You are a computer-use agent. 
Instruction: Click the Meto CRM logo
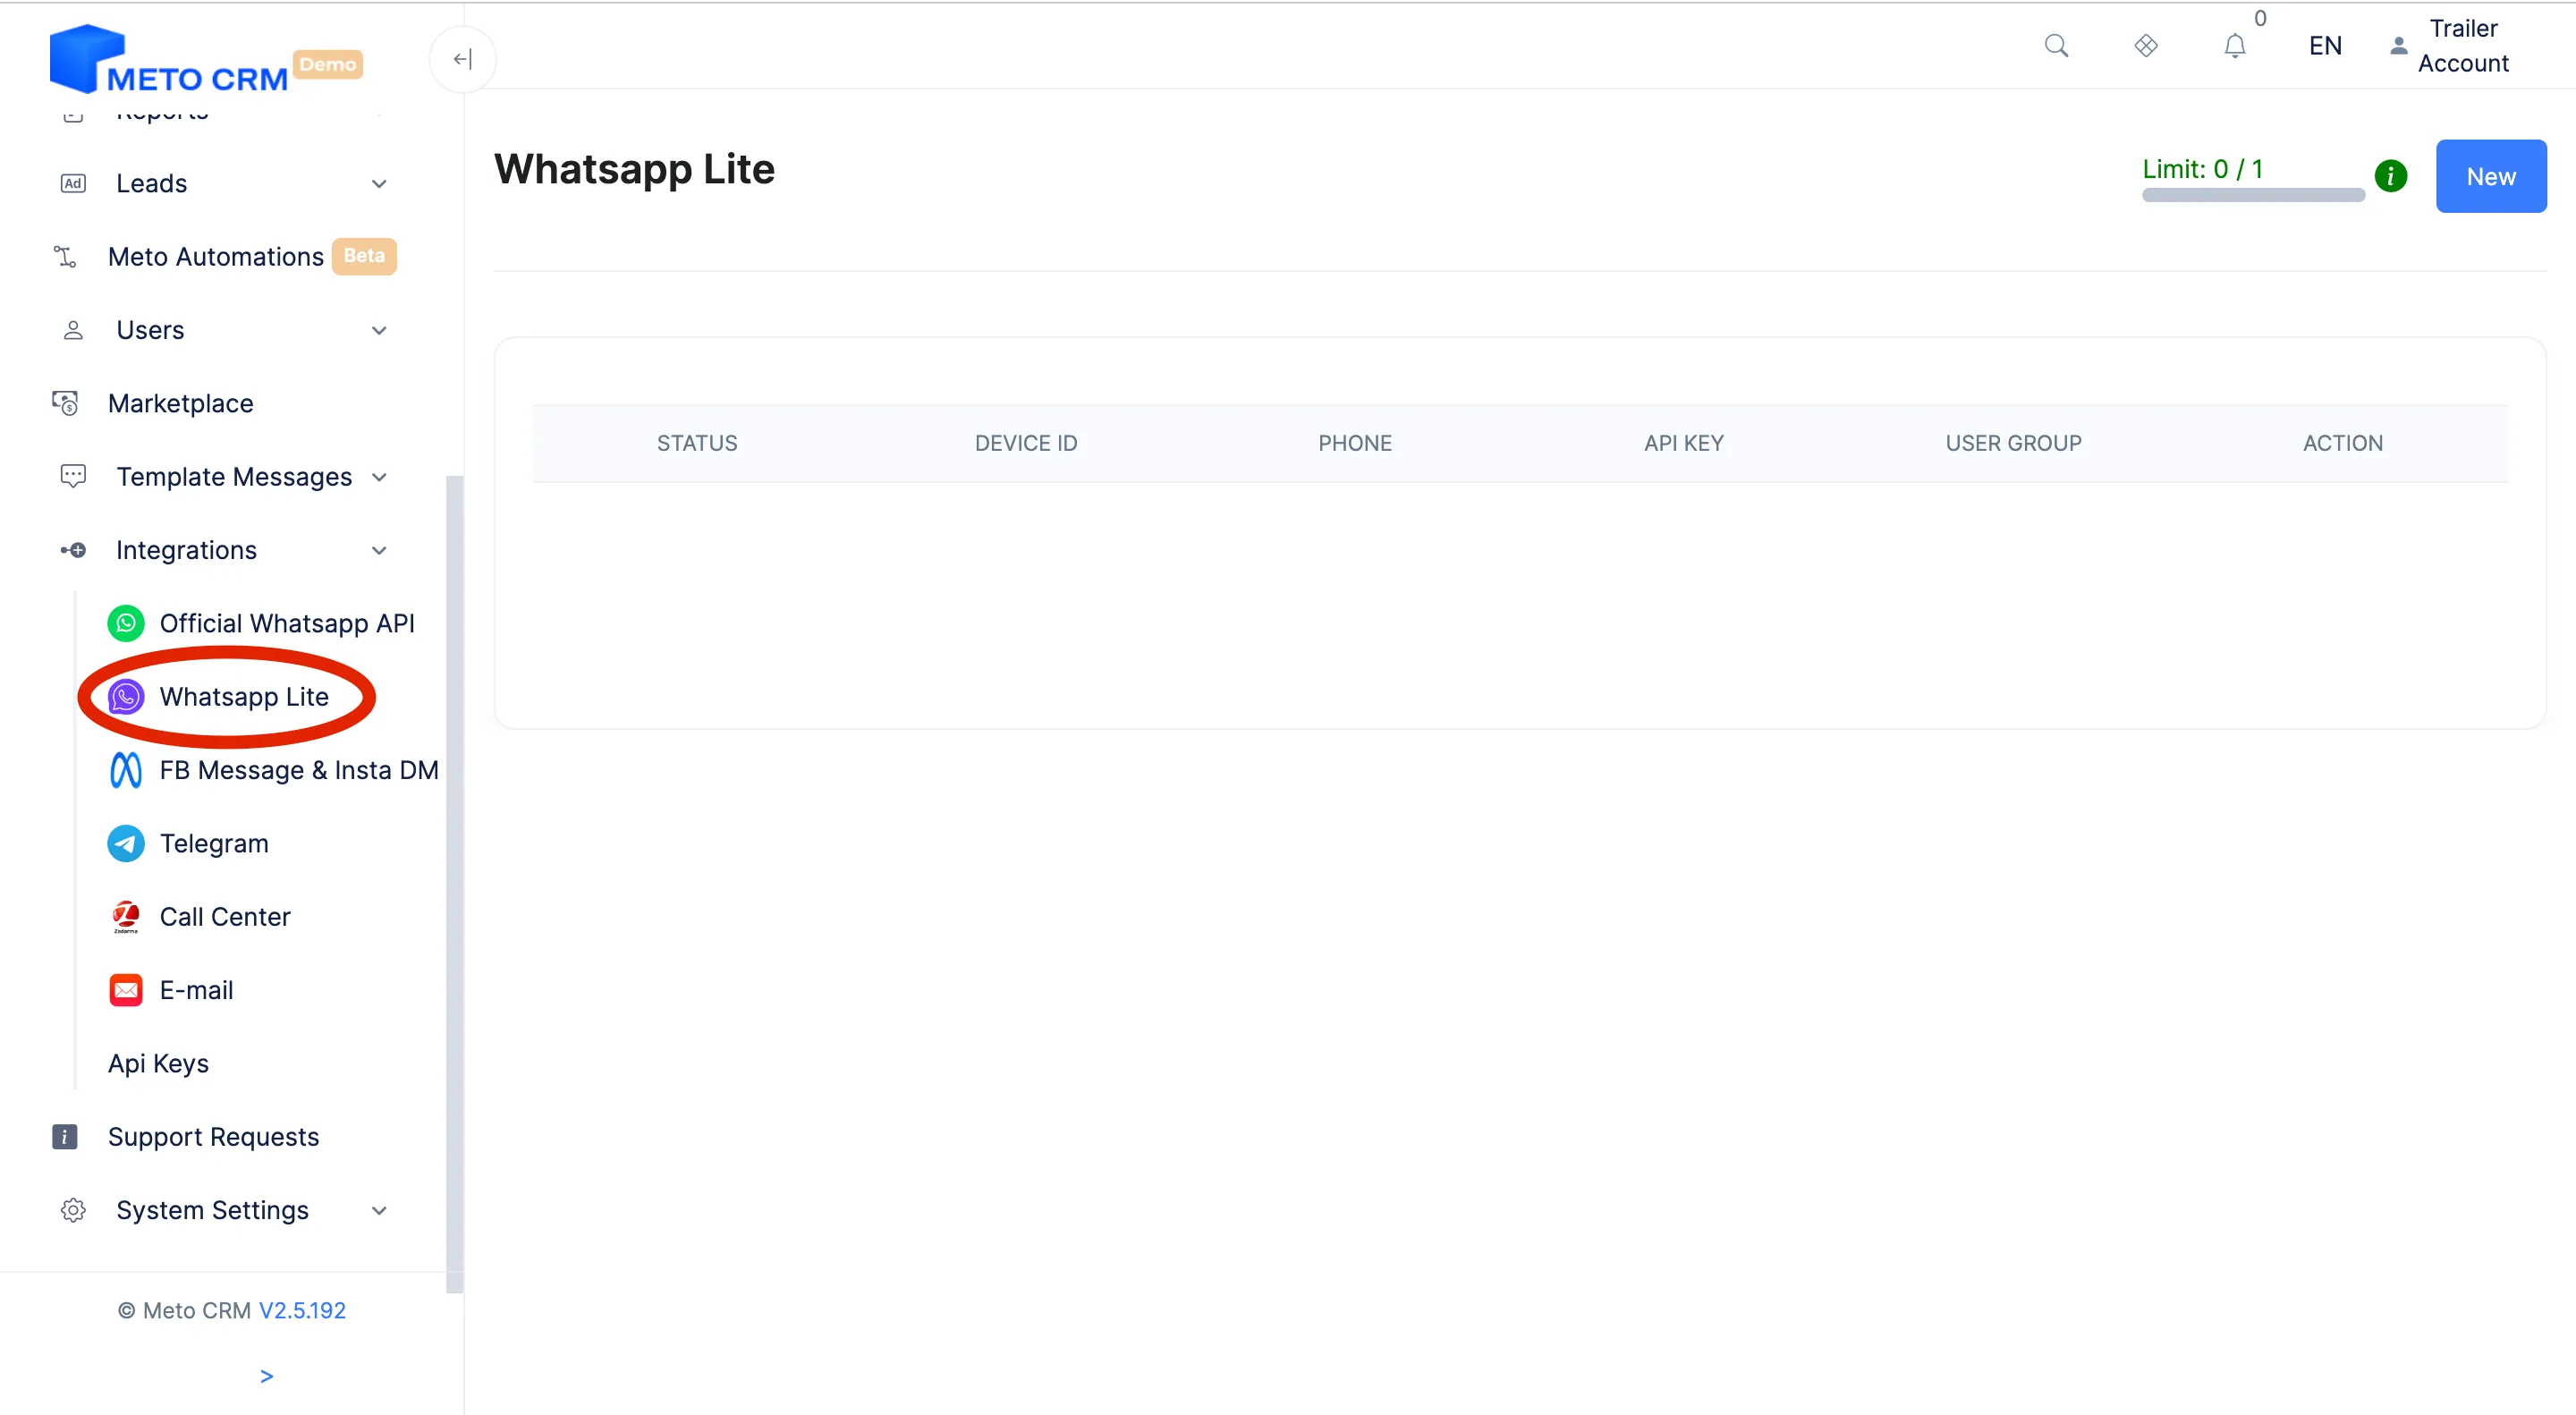coord(169,59)
